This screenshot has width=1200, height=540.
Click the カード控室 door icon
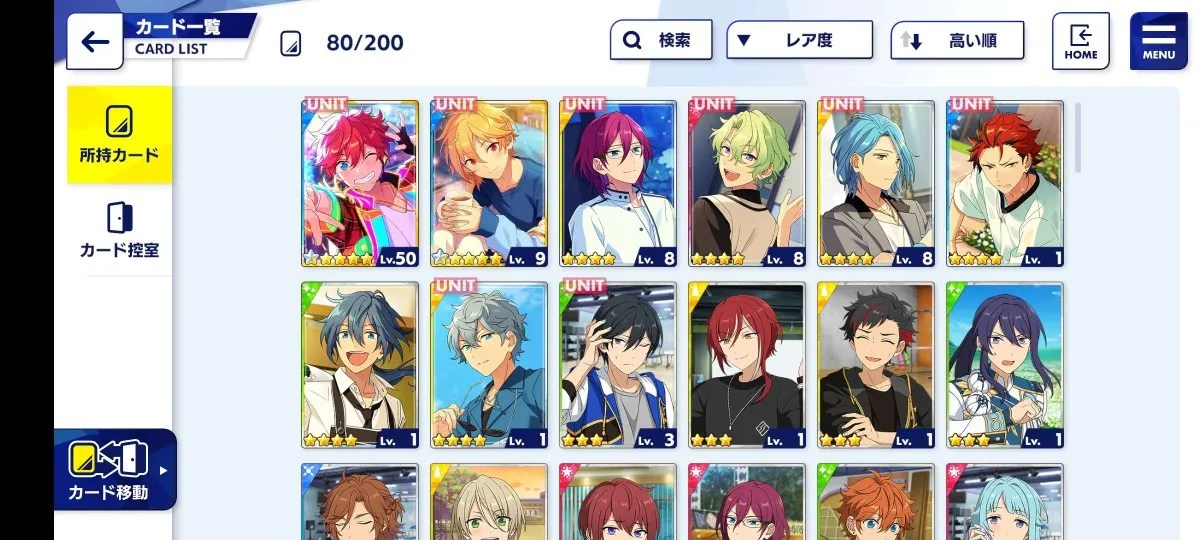tap(119, 217)
